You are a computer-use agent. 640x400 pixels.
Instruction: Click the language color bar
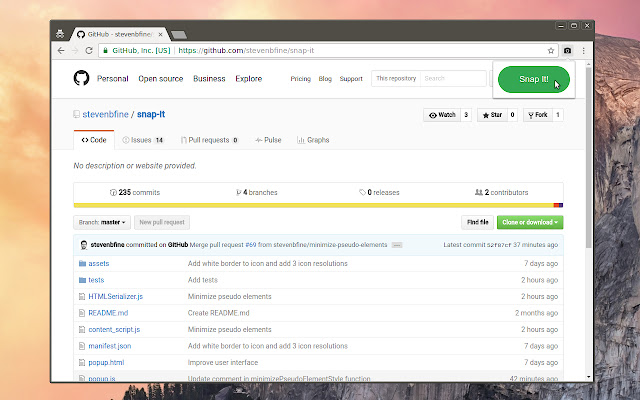coord(318,205)
